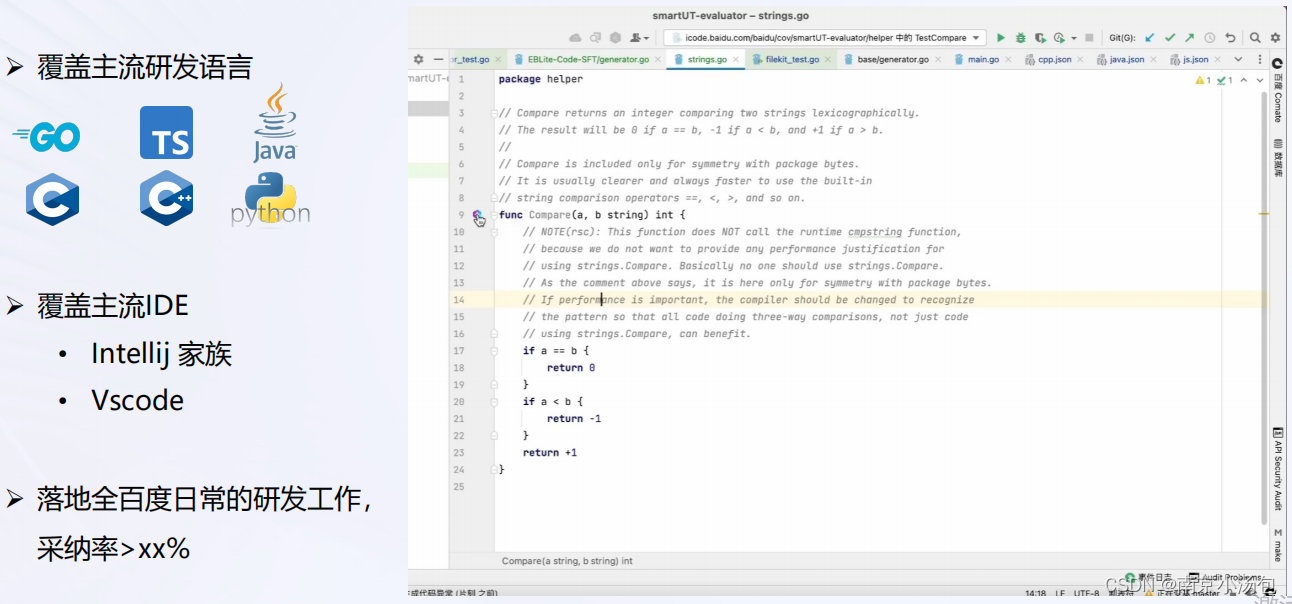Start debugging with the bug icon

[1020, 38]
